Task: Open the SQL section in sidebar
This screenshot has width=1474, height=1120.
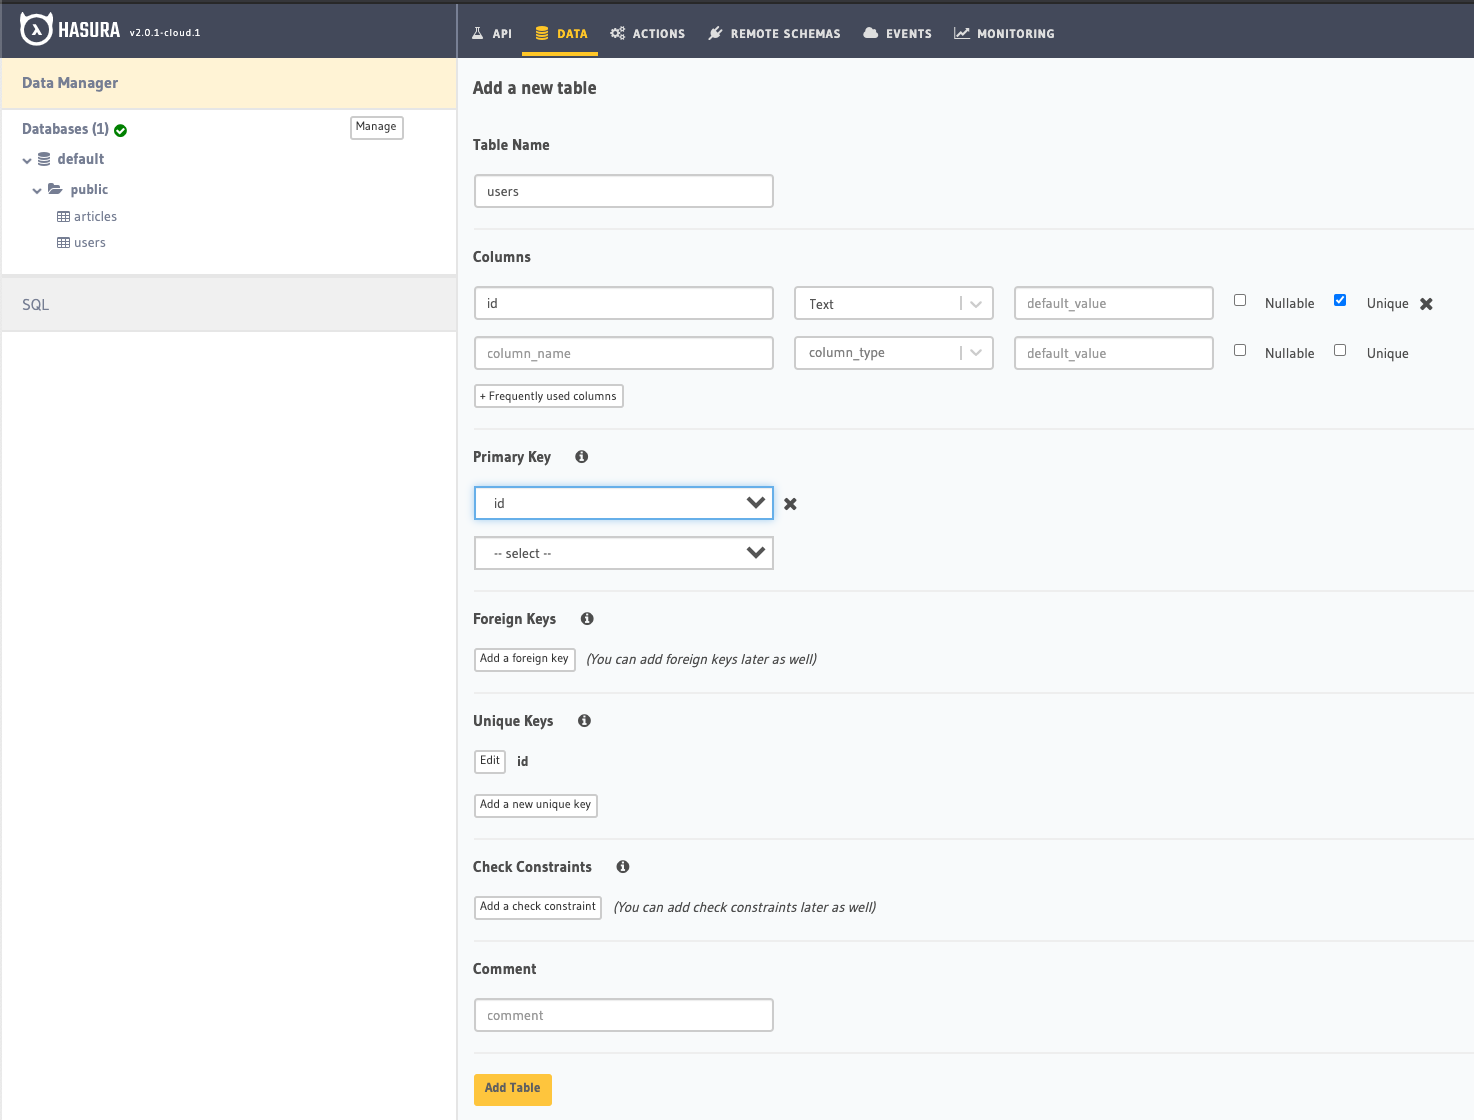Action: [x=229, y=304]
